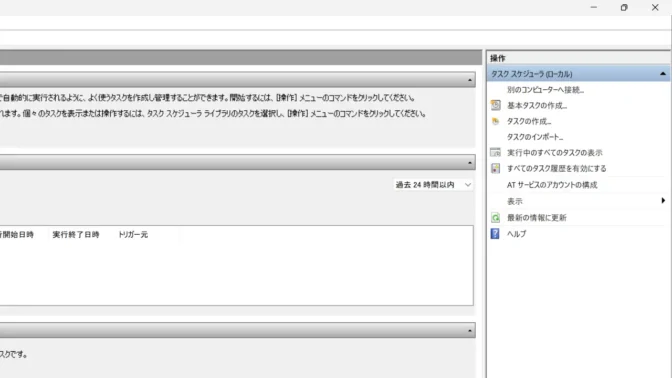Click the 基本タスクの作成 icon
Viewport: 672px width, 378px height.
click(495, 105)
